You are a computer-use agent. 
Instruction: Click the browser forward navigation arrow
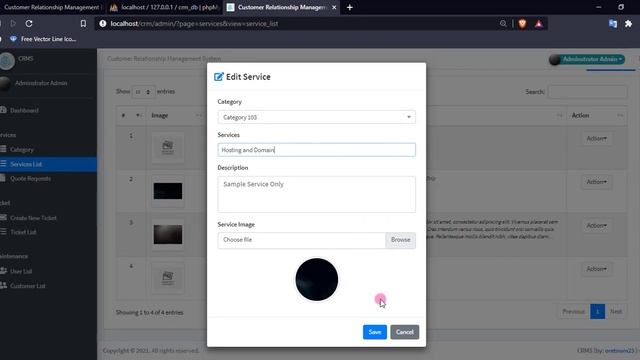pos(13,24)
